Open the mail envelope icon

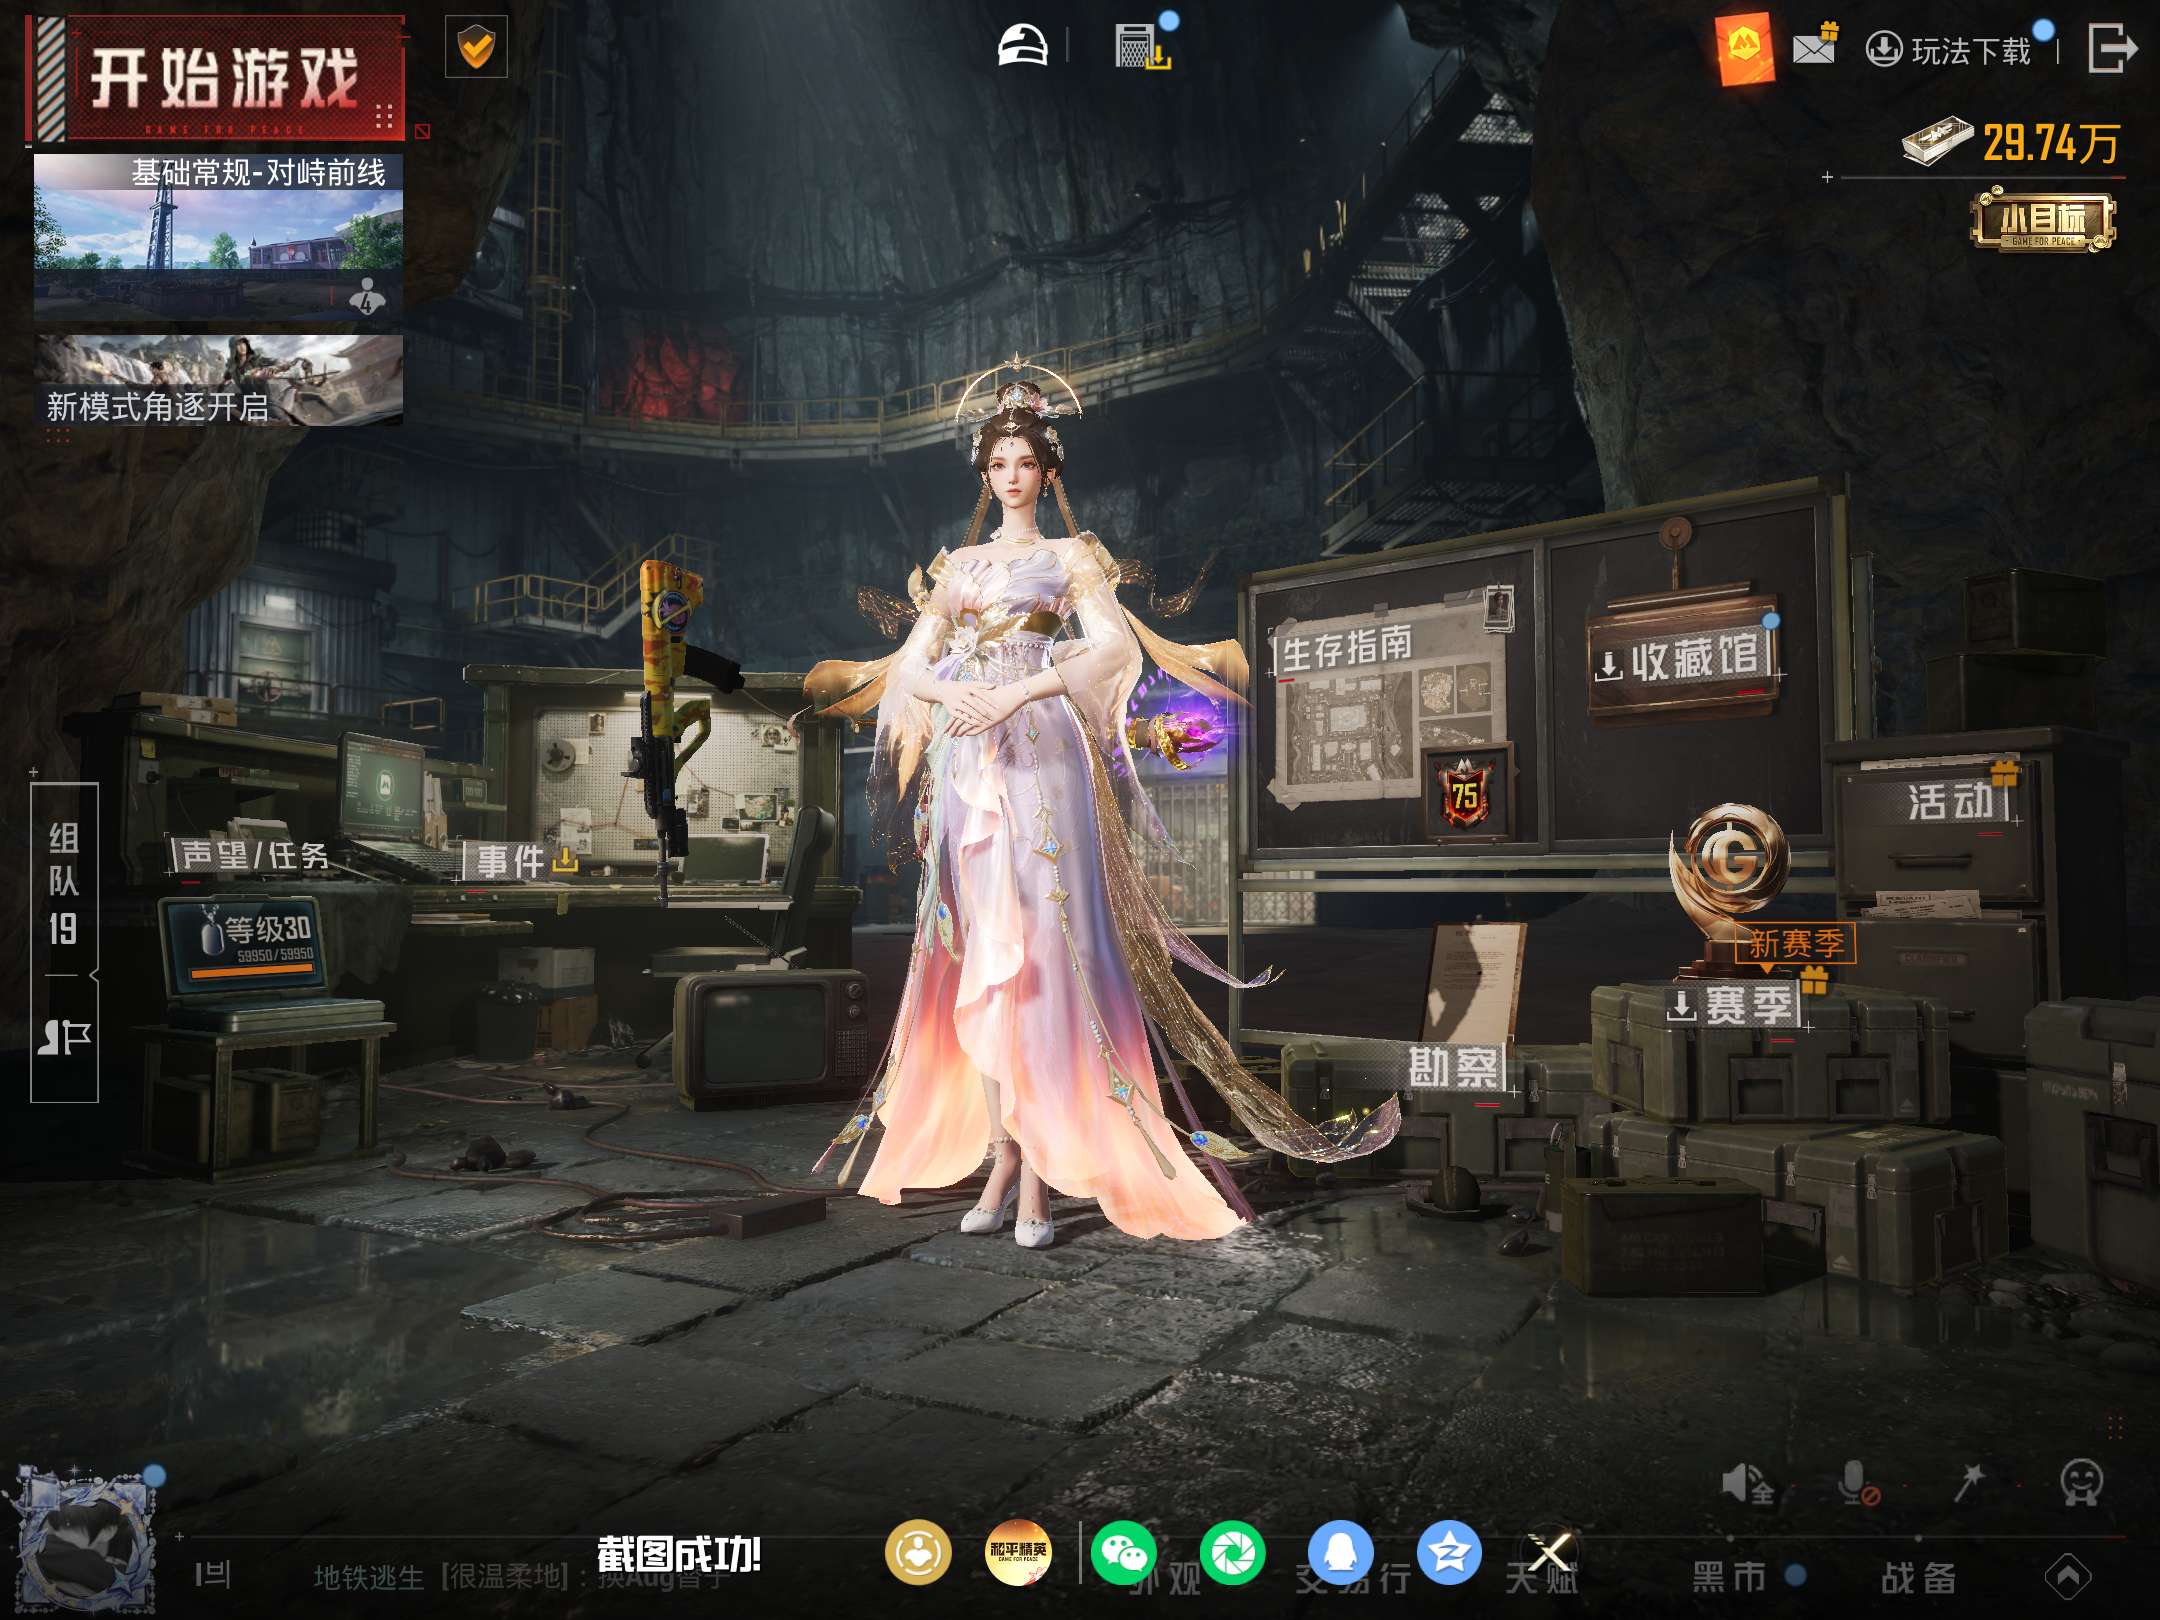tap(1815, 47)
